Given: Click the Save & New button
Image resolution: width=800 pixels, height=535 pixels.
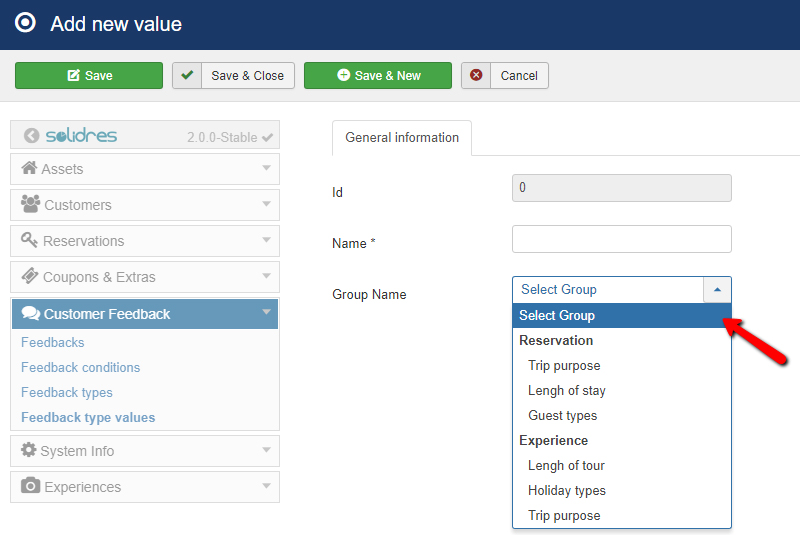Looking at the screenshot, I should pyautogui.click(x=378, y=75).
